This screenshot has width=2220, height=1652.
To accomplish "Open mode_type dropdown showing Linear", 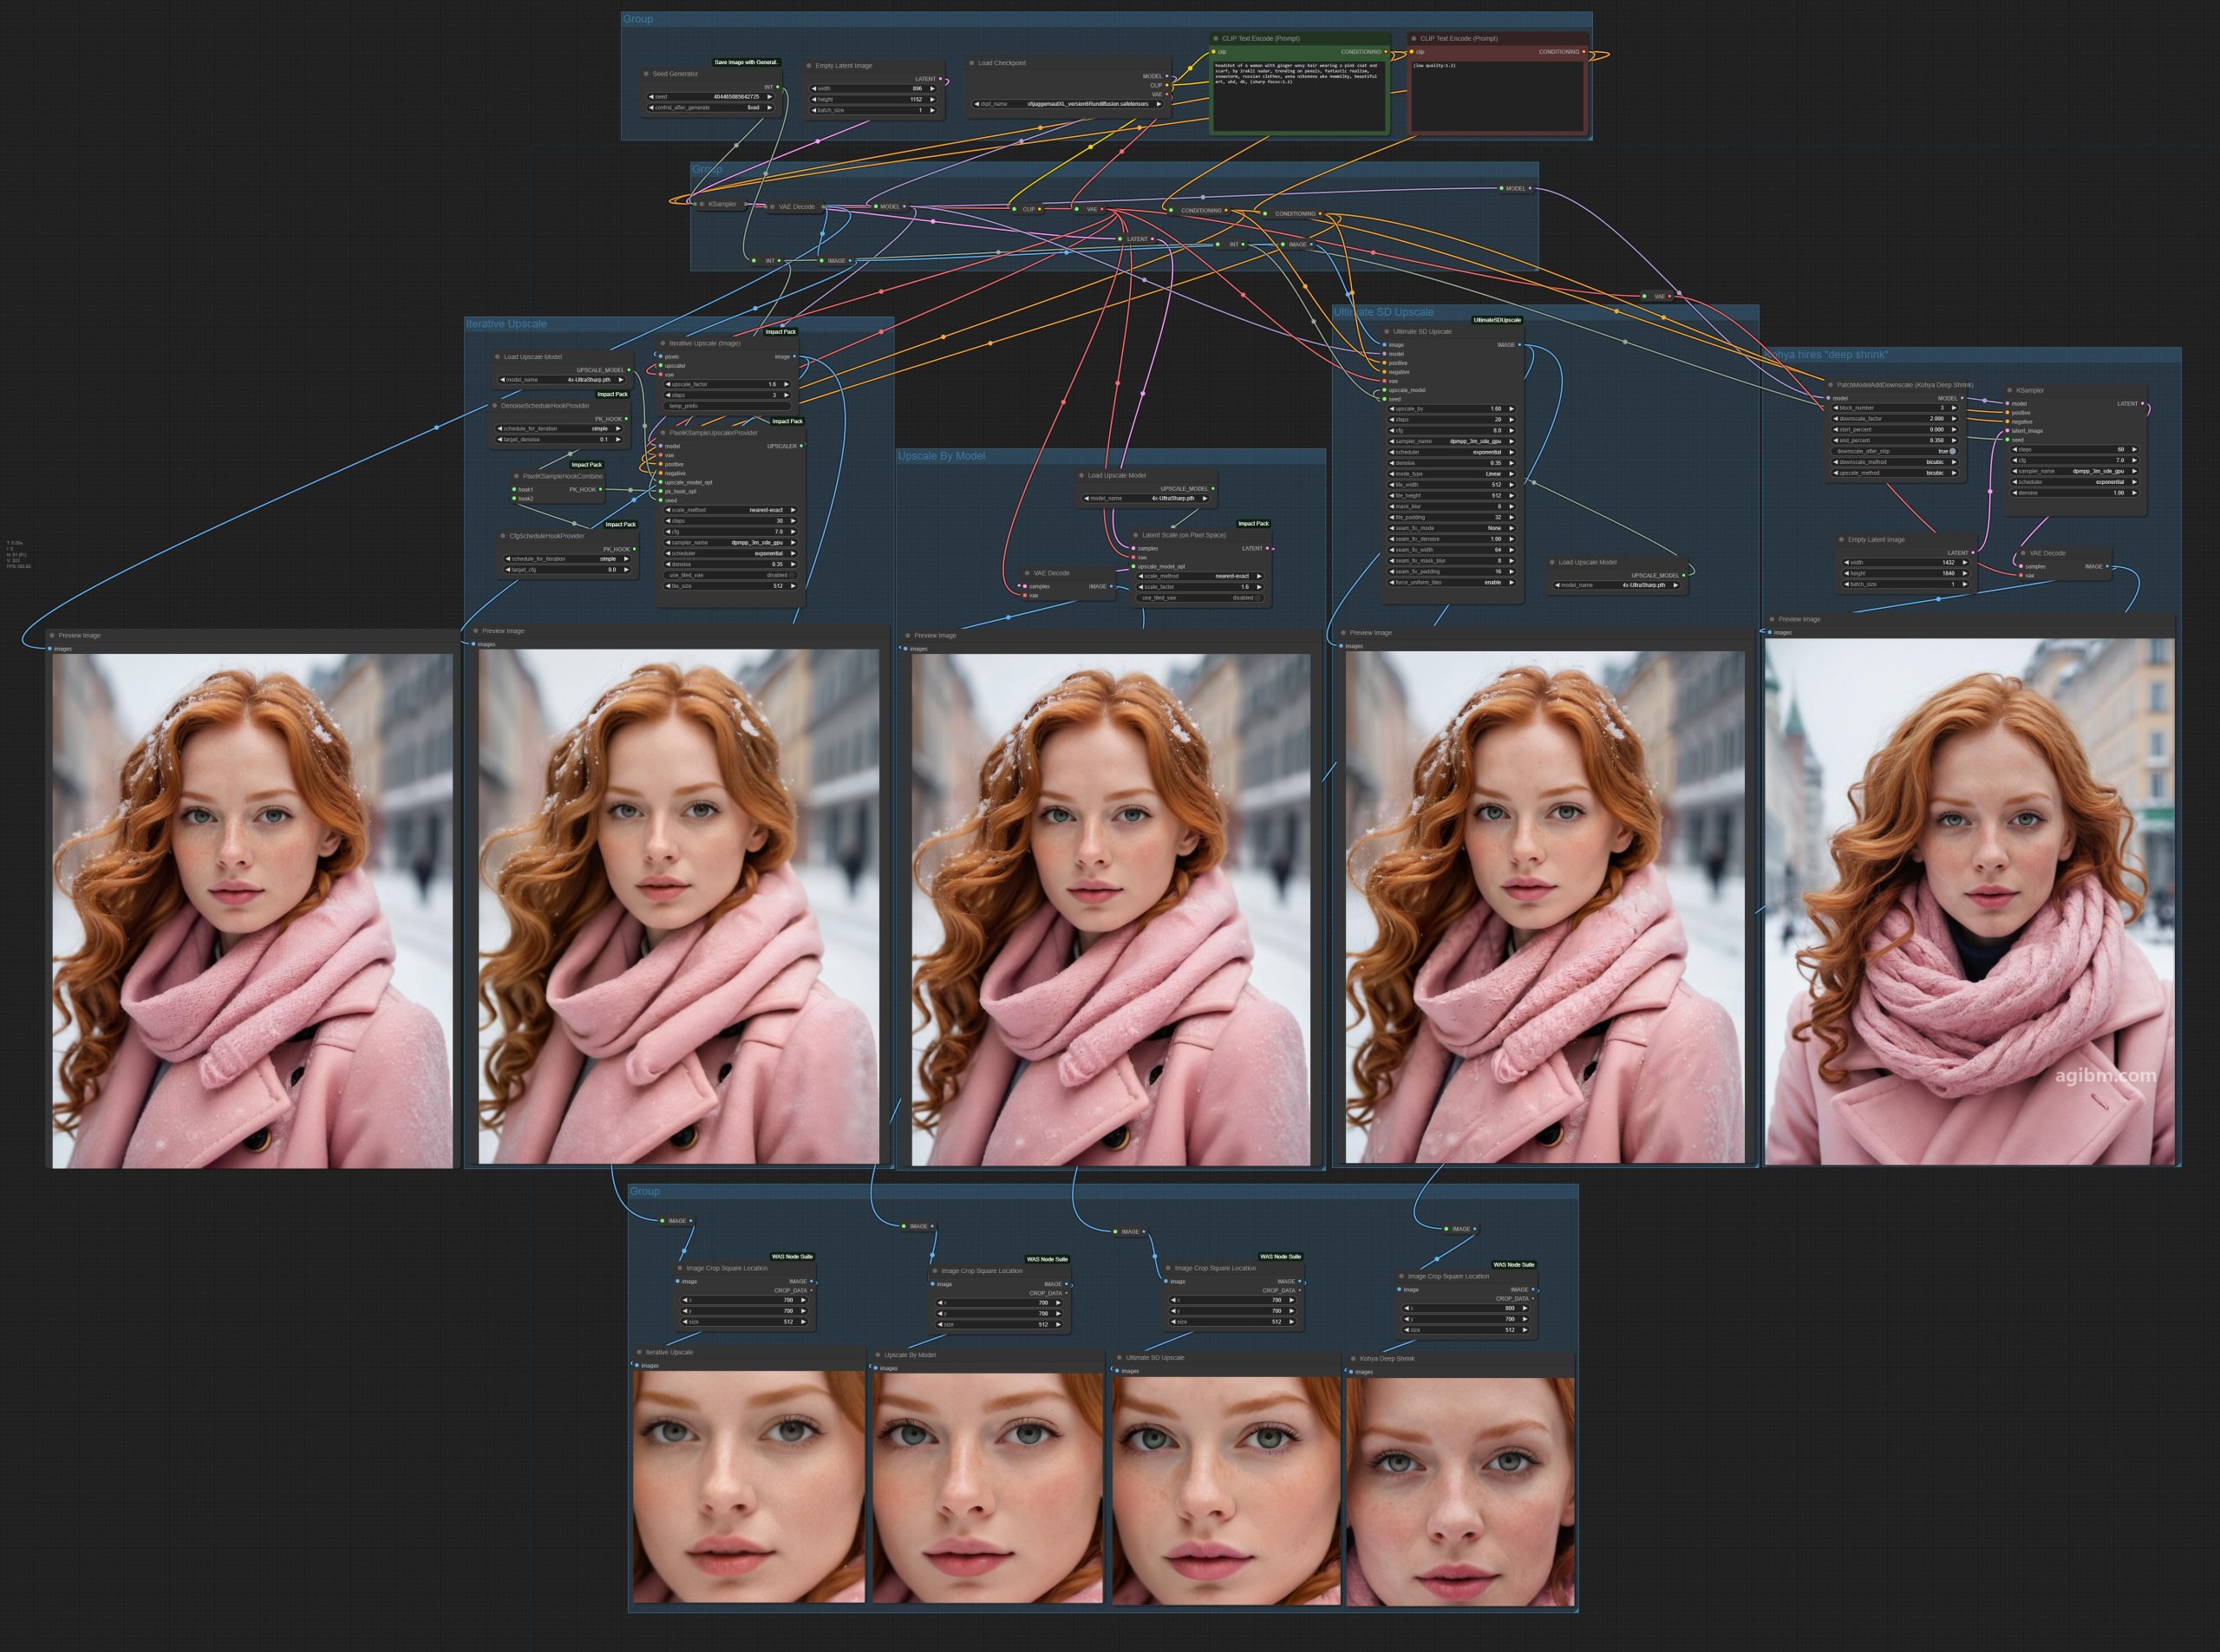I will point(1453,474).
